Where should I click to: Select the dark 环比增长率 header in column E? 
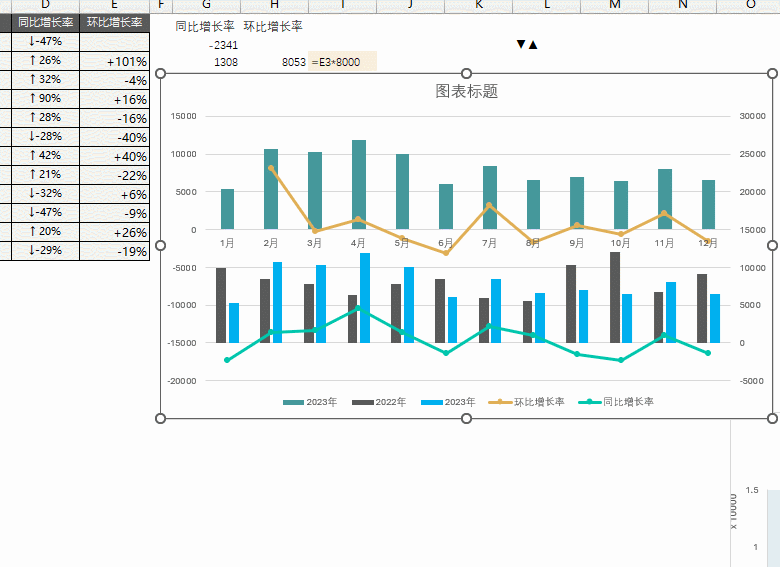click(x=114, y=22)
